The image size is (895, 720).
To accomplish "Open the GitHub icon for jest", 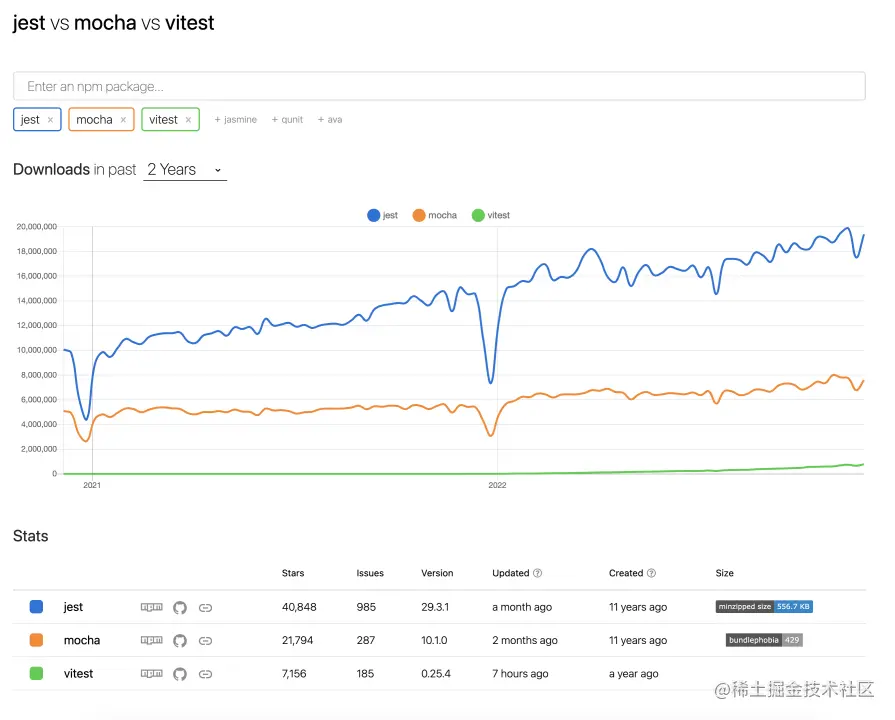I will 180,607.
